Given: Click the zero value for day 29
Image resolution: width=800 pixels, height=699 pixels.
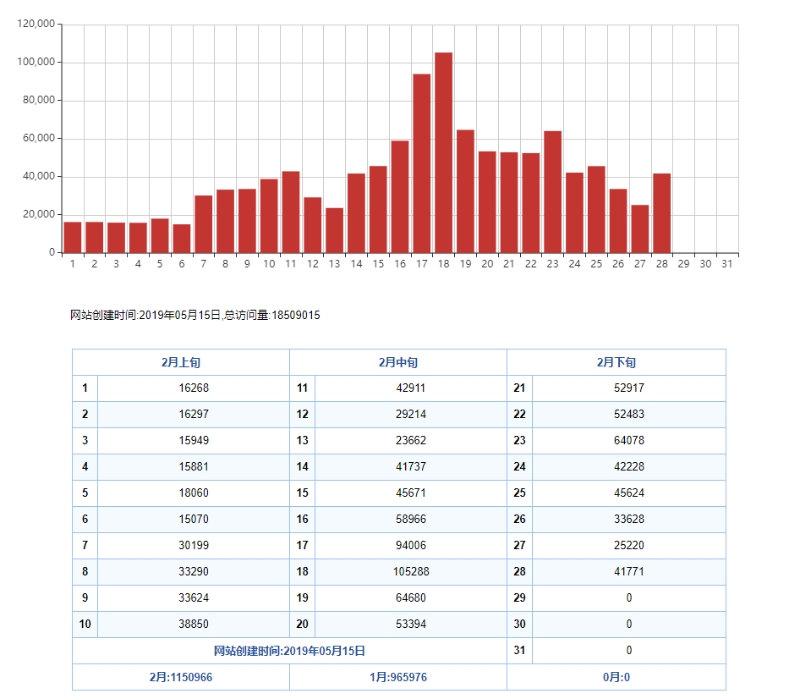Looking at the screenshot, I should point(629,597).
